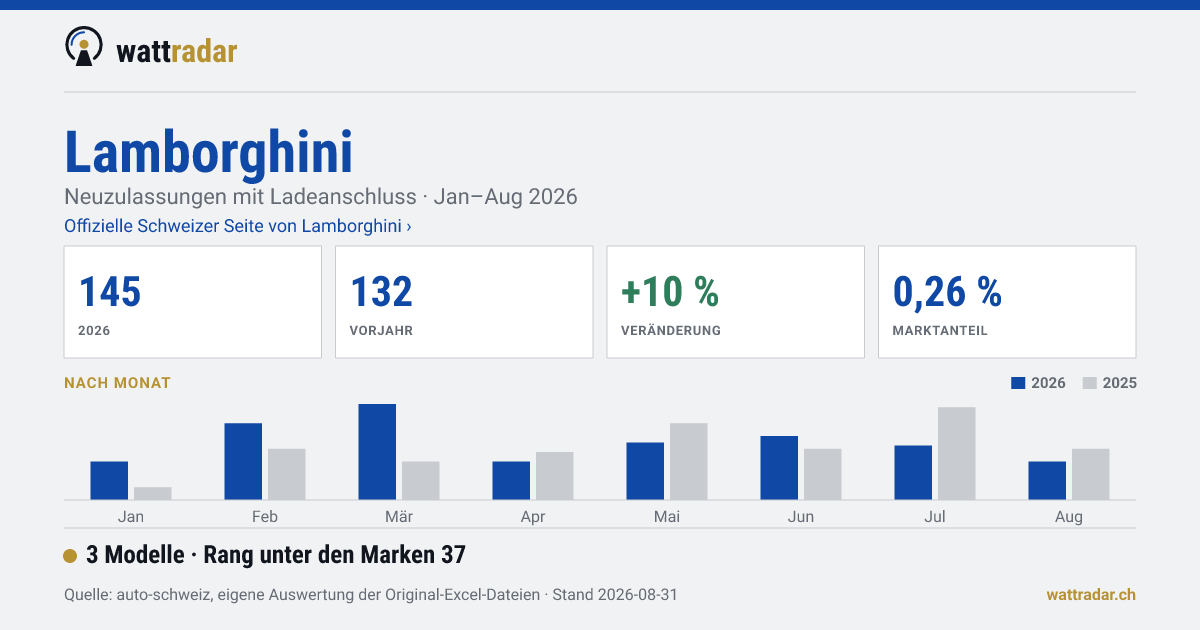Click the blue 2026 bar for Mär

(x=377, y=452)
